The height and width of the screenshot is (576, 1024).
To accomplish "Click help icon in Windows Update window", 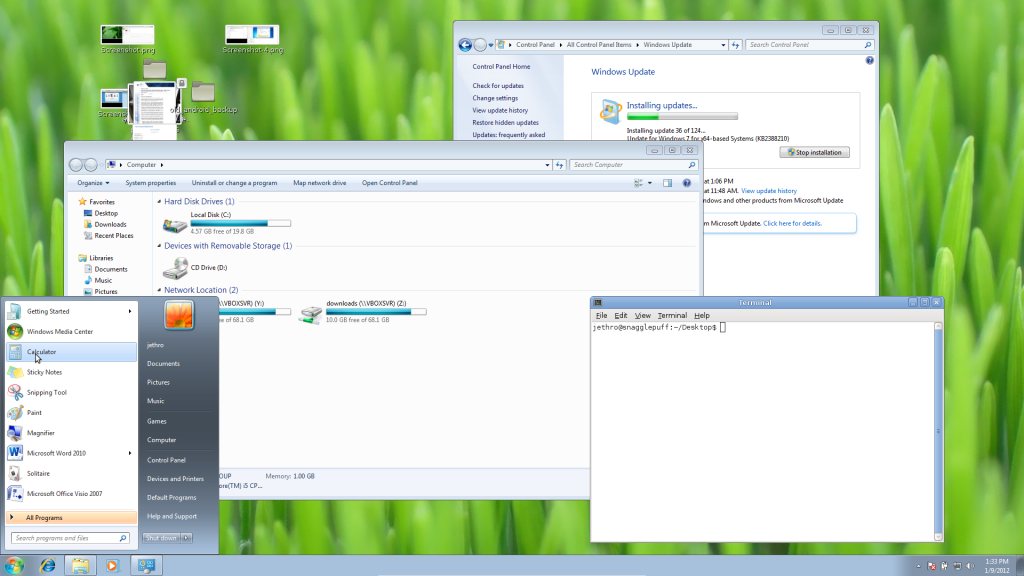I will (x=869, y=61).
